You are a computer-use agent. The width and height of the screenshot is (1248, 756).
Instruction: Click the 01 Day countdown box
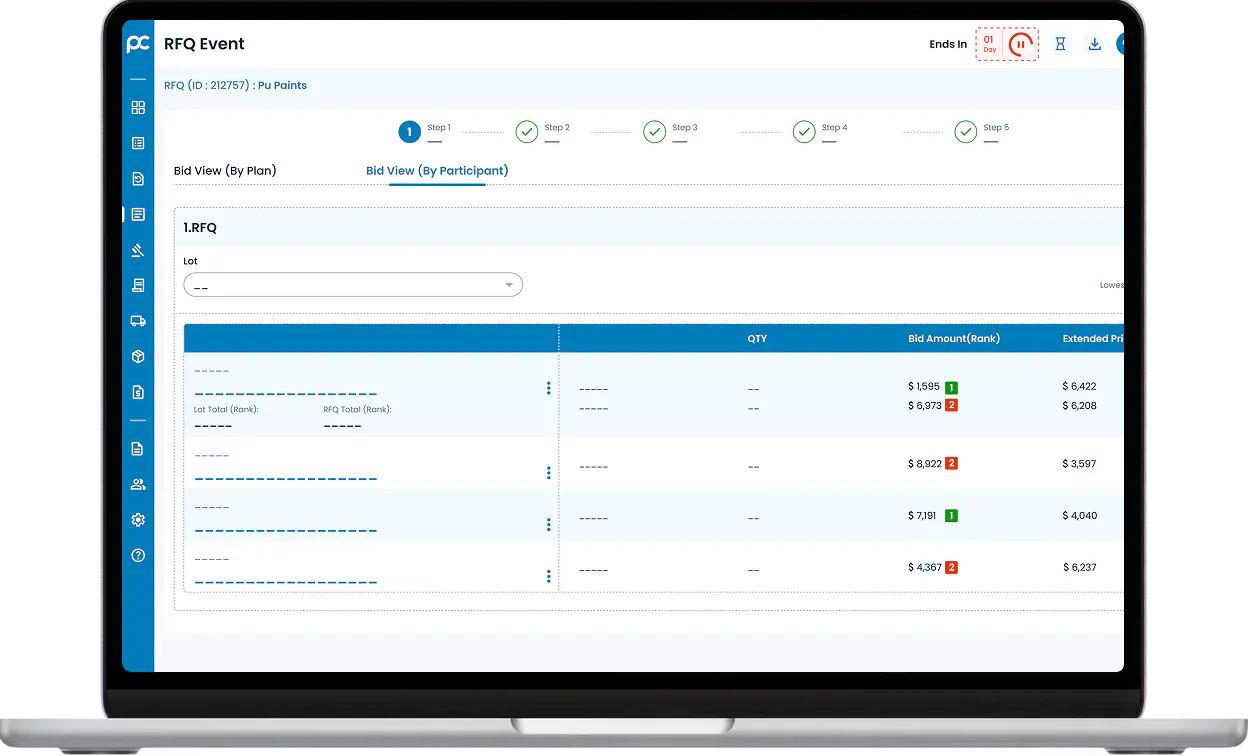989,44
